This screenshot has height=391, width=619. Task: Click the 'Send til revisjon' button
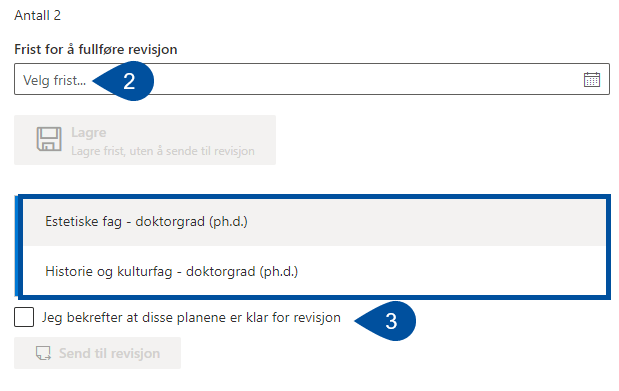[x=98, y=353]
